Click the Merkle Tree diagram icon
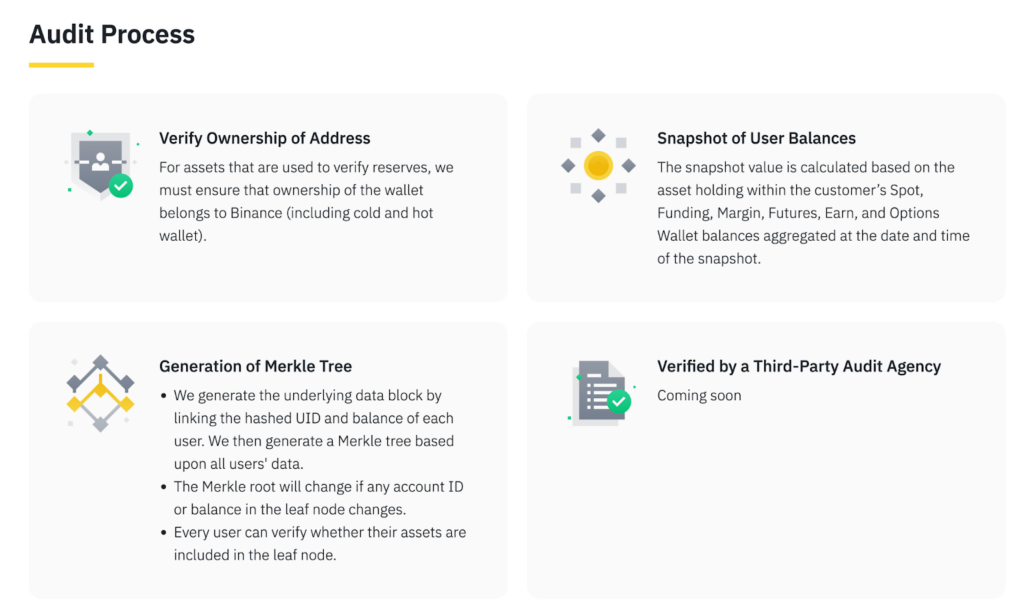This screenshot has height=616, width=1024. tap(100, 392)
